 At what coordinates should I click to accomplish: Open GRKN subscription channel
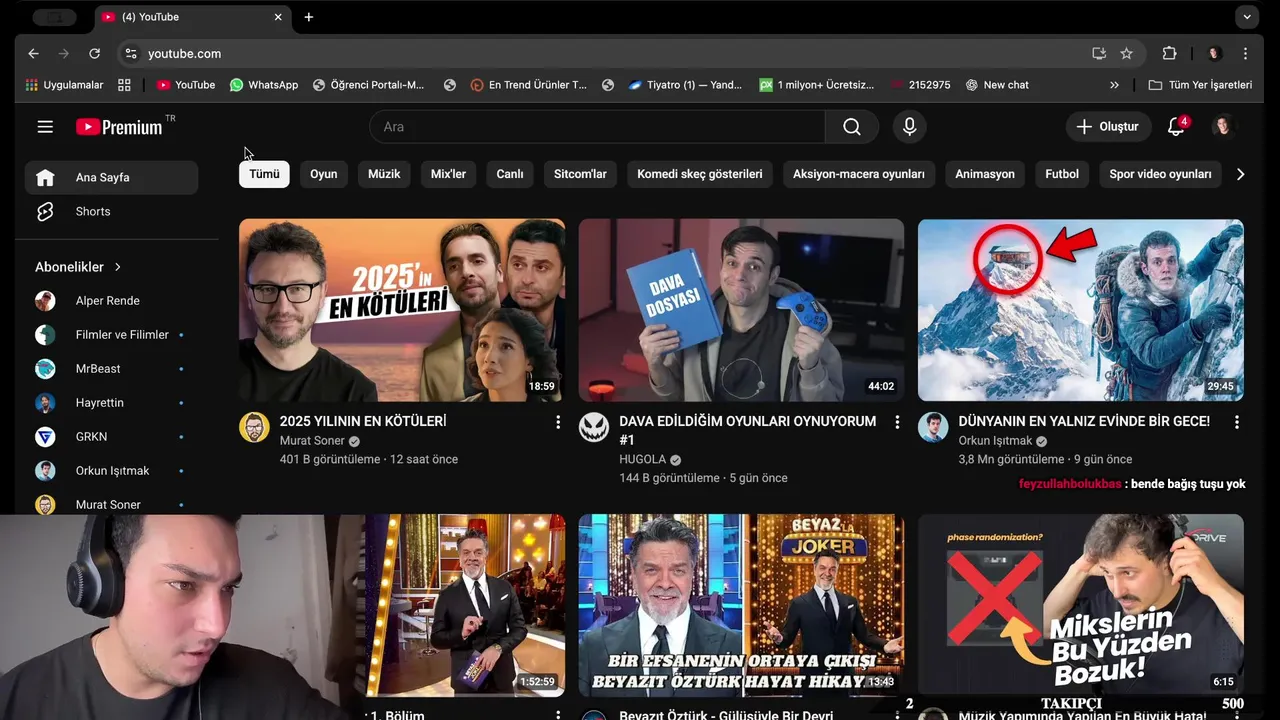click(x=111, y=437)
